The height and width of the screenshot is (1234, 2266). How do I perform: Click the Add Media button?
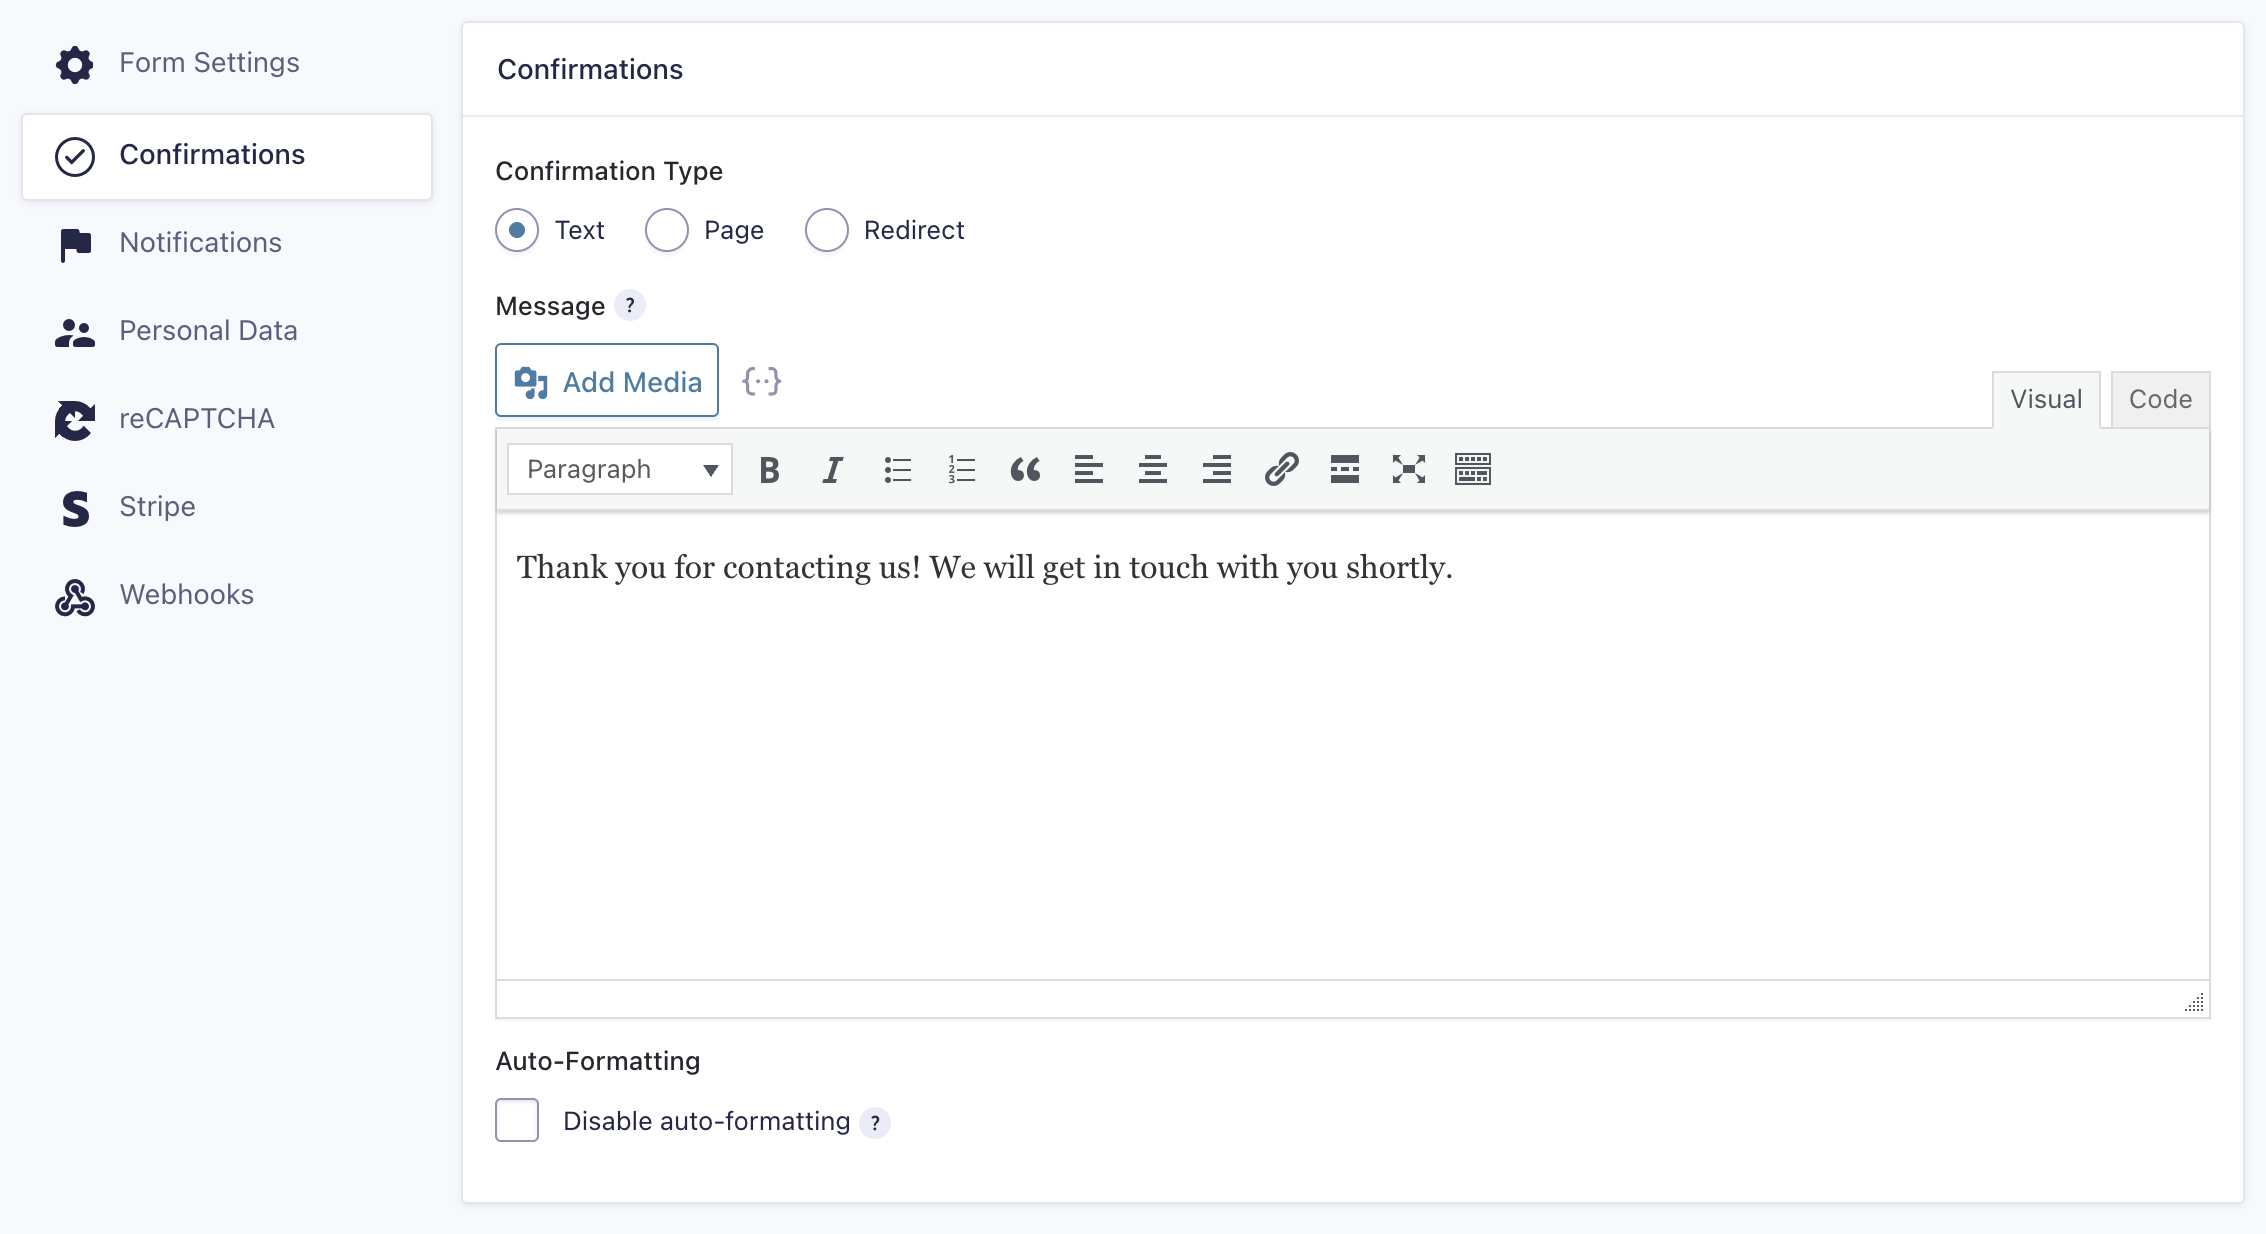click(x=607, y=380)
